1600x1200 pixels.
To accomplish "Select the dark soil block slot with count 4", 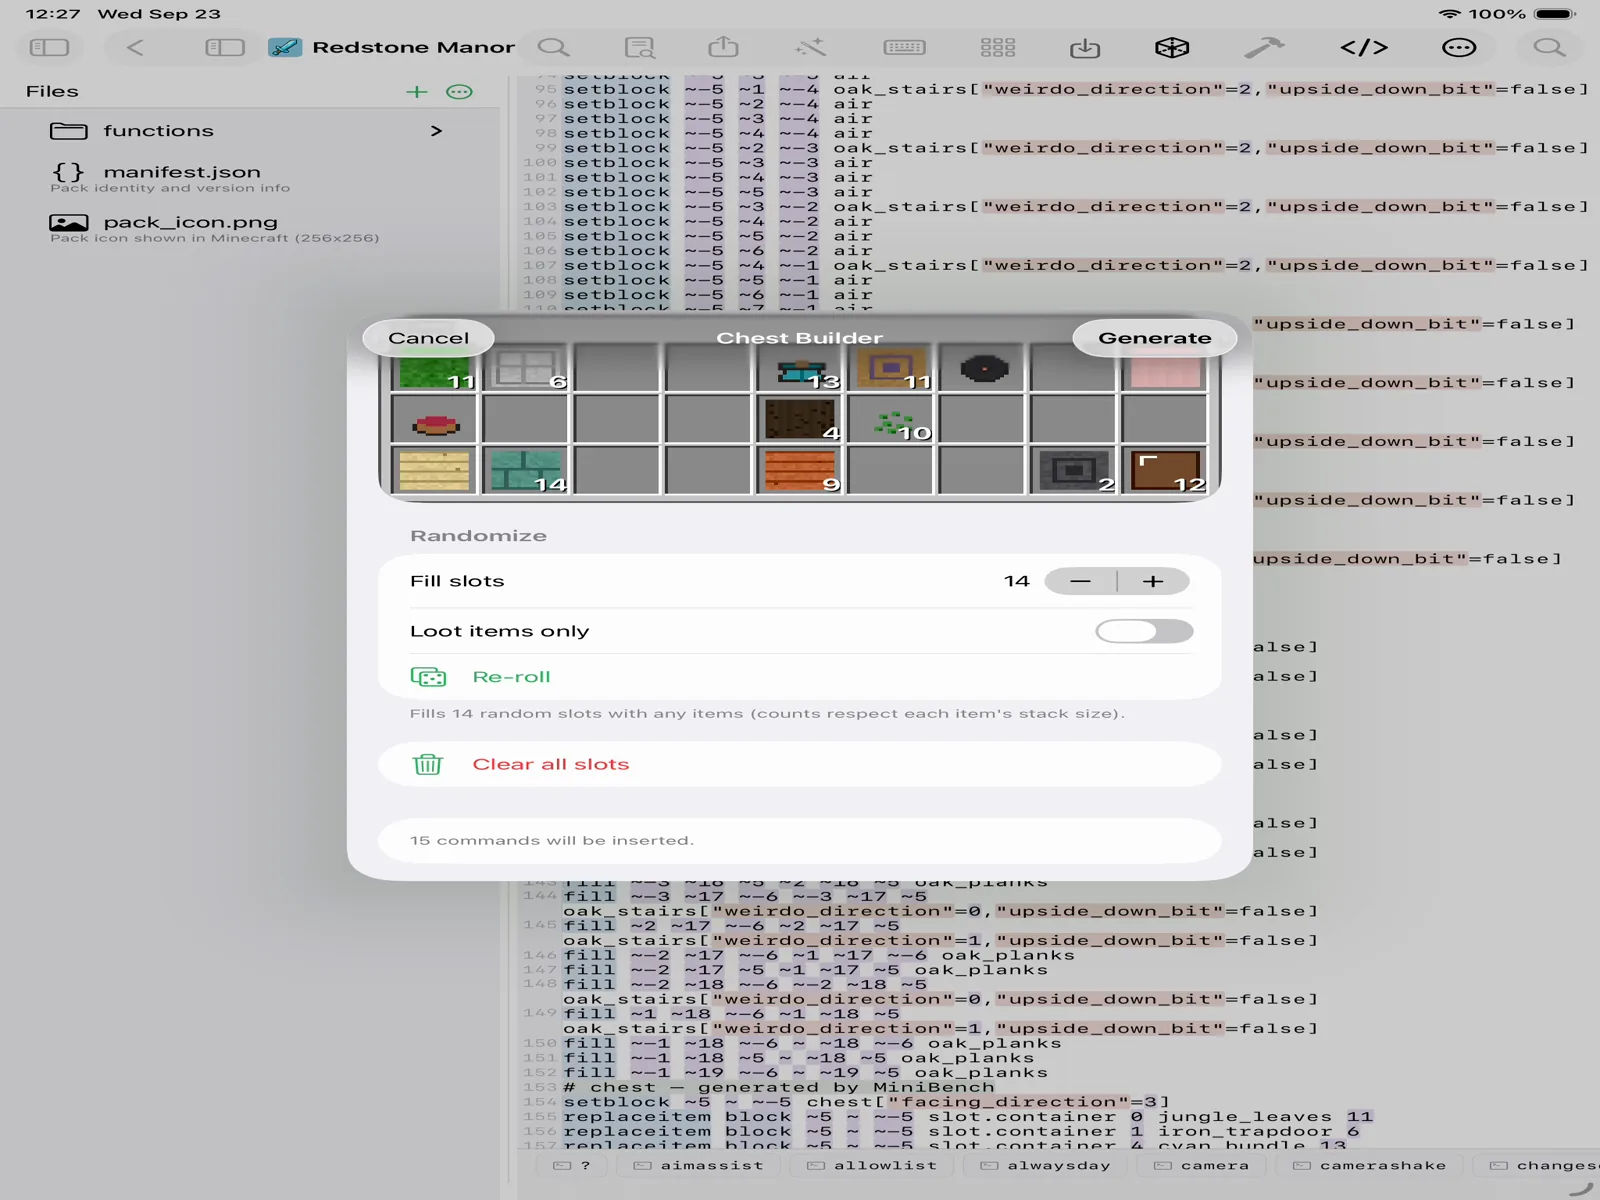I will point(800,420).
